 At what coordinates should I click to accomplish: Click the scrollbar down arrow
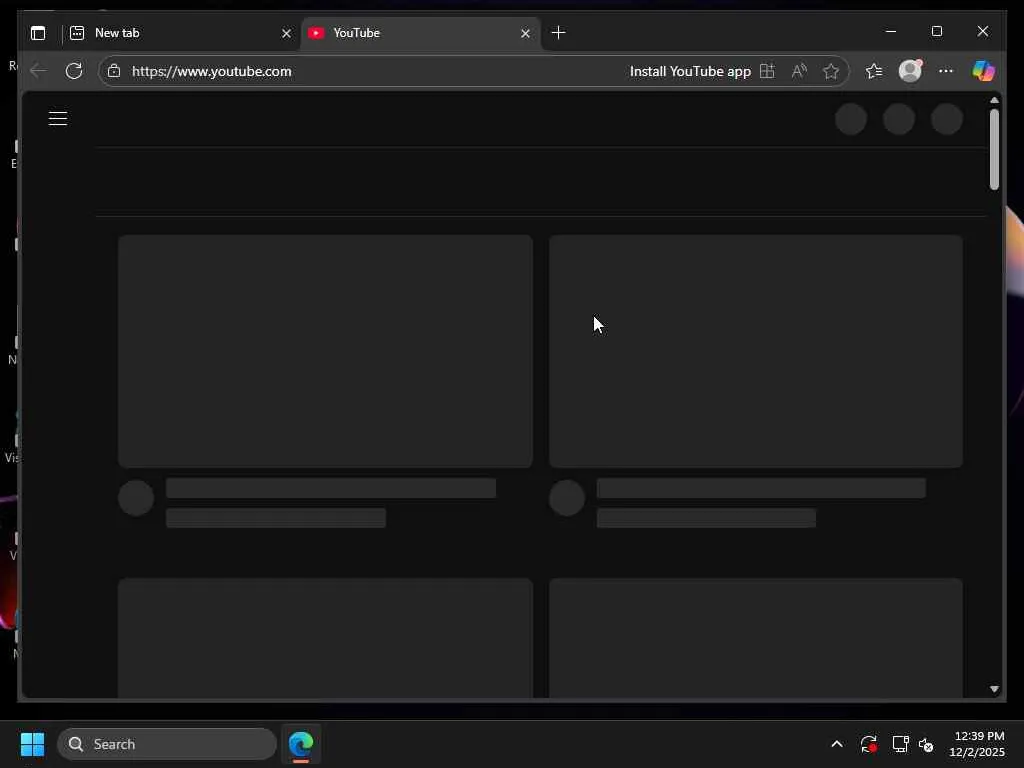click(x=994, y=689)
